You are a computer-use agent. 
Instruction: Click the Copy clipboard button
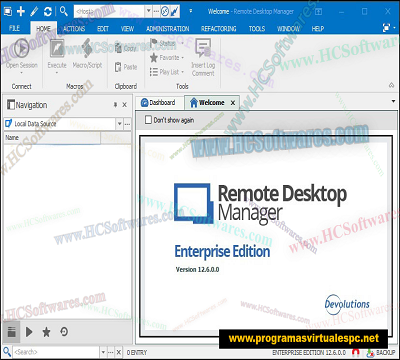click(x=126, y=48)
